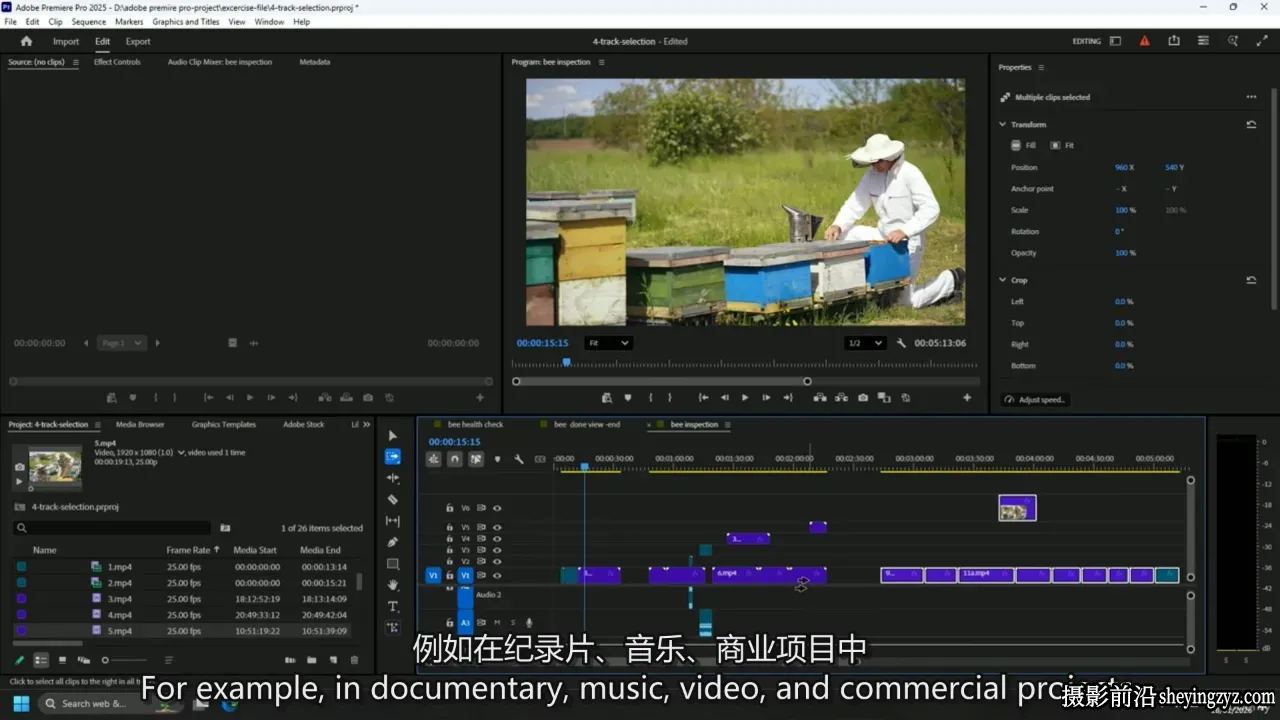Switch to the Media Browser tab
The width and height of the screenshot is (1280, 720).
point(140,424)
